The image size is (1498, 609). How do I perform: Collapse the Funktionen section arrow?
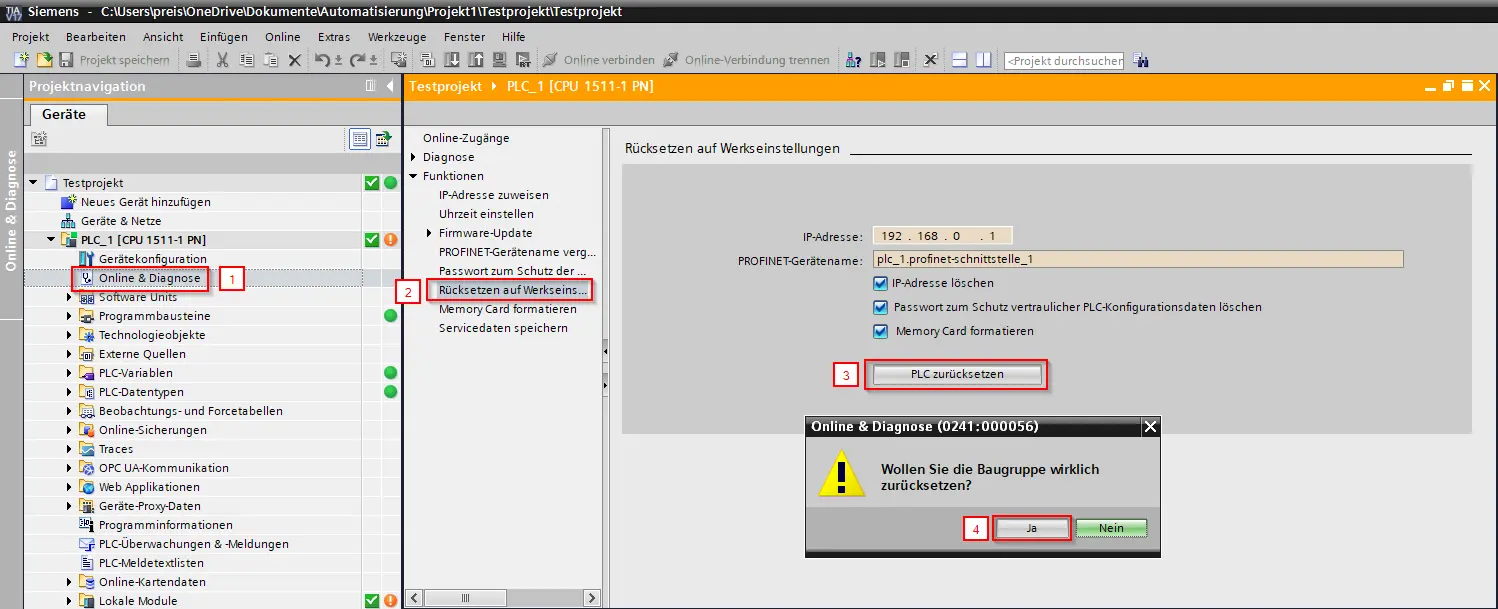[x=413, y=176]
